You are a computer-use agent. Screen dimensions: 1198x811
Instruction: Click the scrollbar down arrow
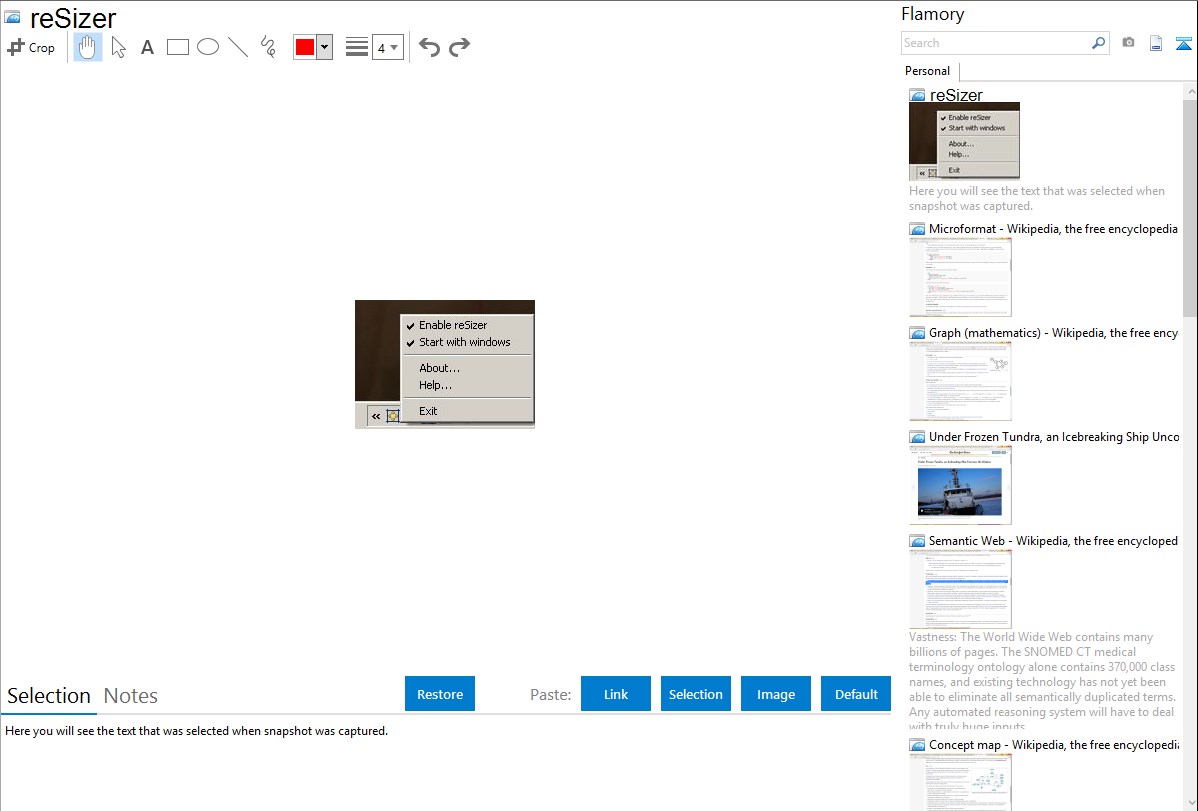(1190, 803)
